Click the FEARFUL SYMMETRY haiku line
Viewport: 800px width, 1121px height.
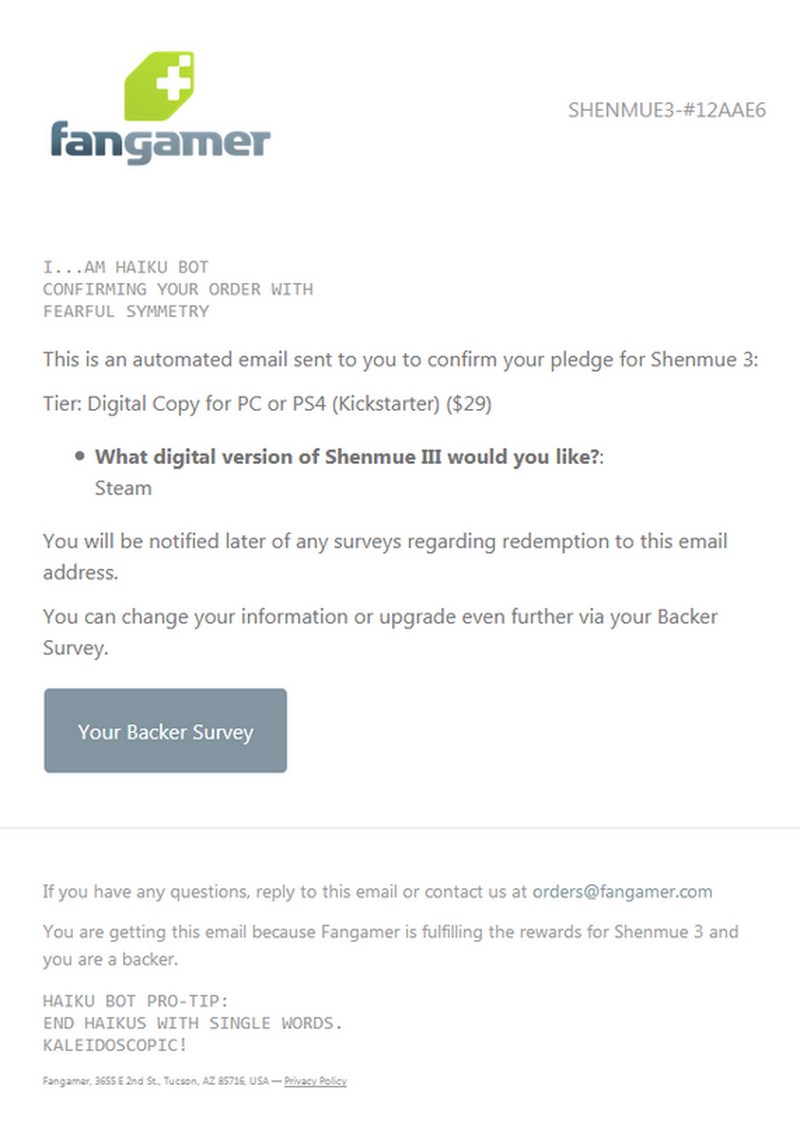tap(125, 311)
